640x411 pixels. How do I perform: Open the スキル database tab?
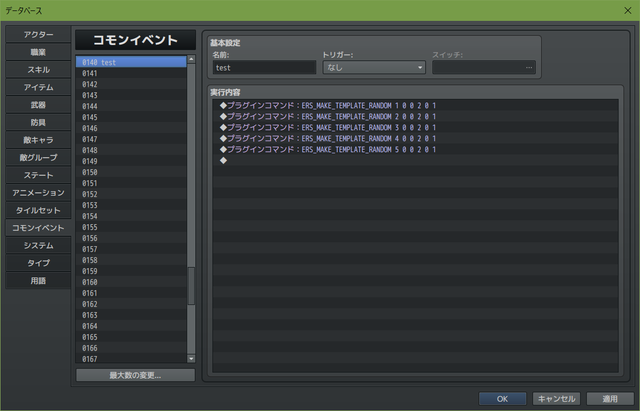point(38,70)
